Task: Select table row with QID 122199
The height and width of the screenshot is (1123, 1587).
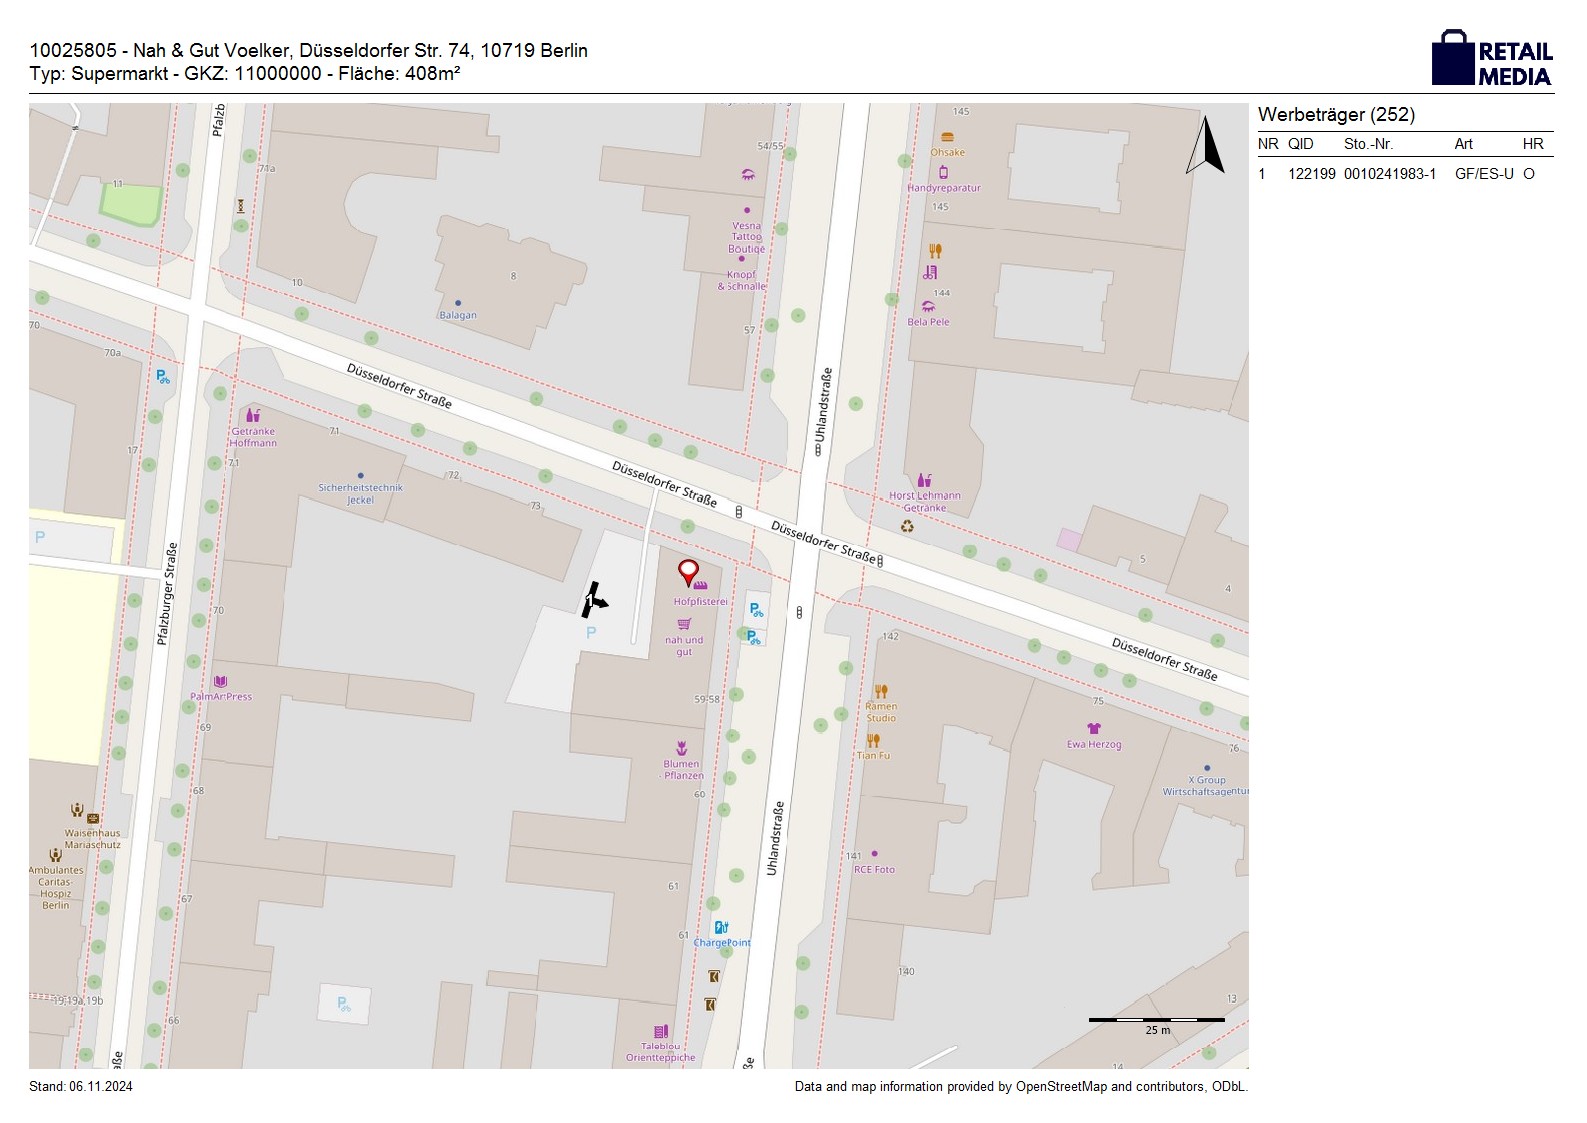Action: click(x=1404, y=174)
